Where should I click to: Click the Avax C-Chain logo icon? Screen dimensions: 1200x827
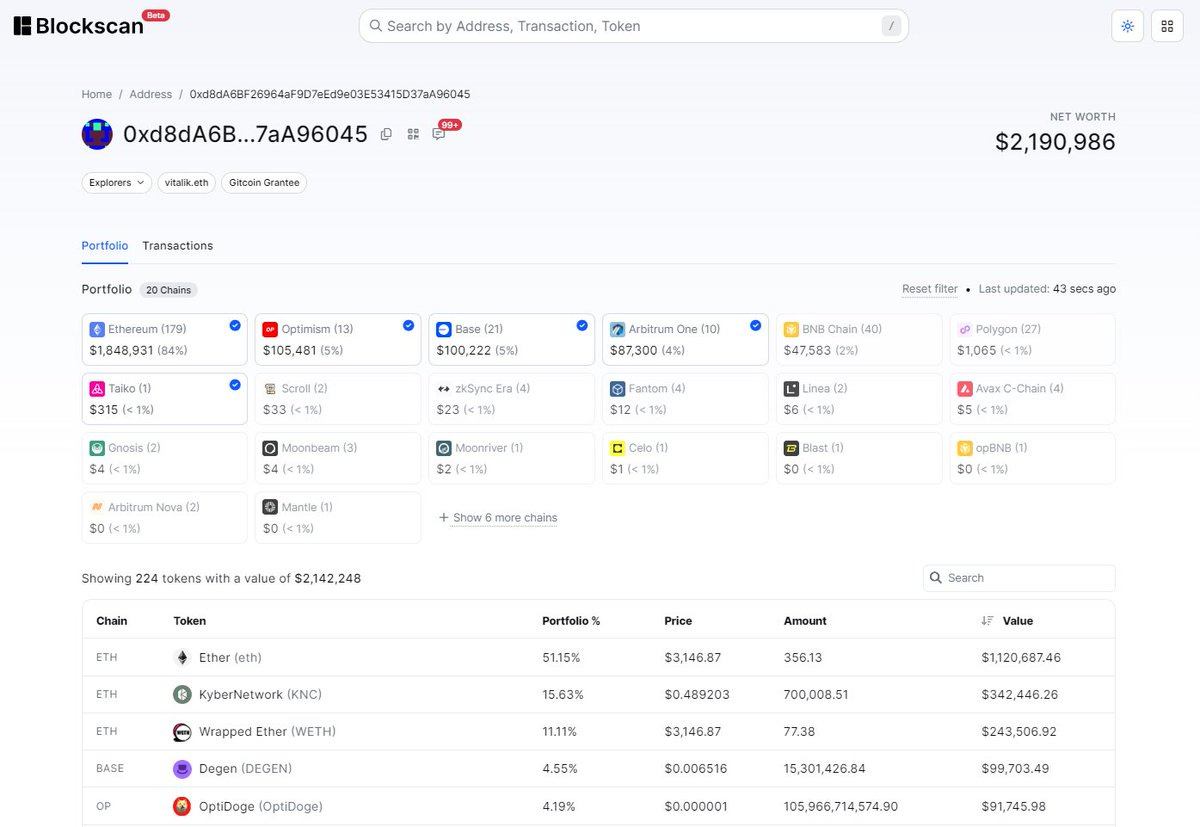pyautogui.click(x=965, y=389)
